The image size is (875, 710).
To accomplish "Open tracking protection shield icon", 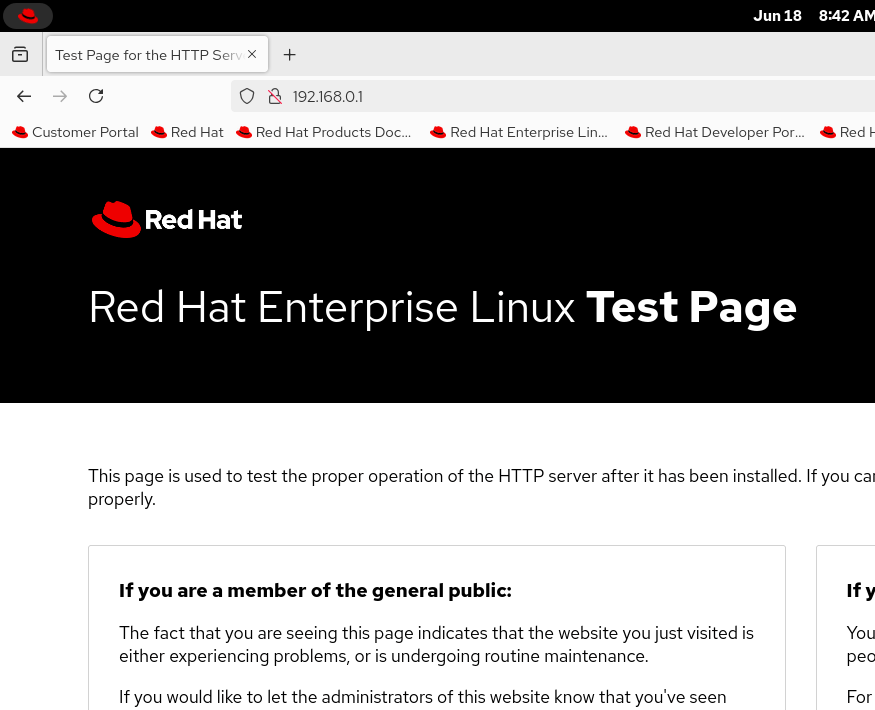I will [x=247, y=97].
